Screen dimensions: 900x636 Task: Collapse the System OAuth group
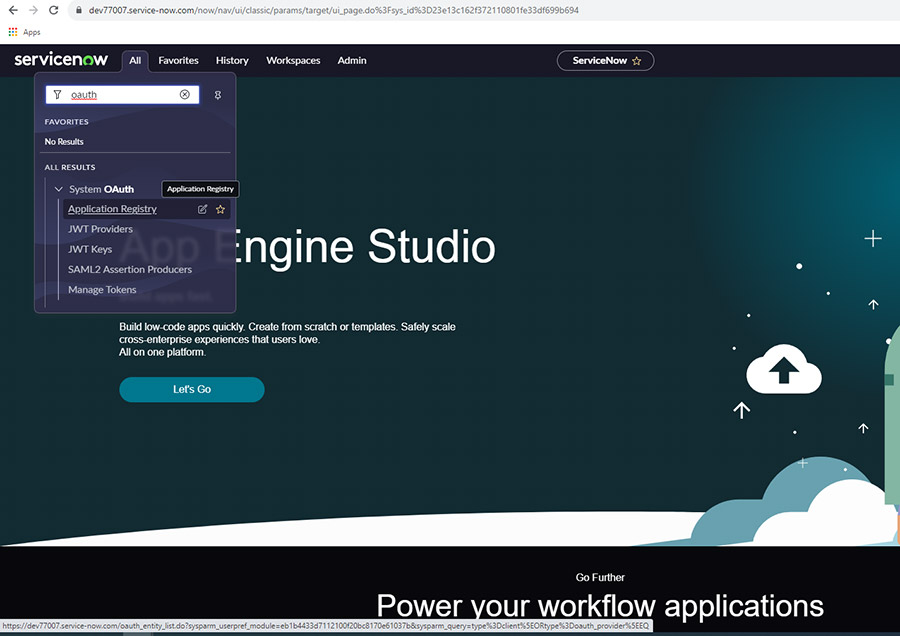(x=59, y=189)
